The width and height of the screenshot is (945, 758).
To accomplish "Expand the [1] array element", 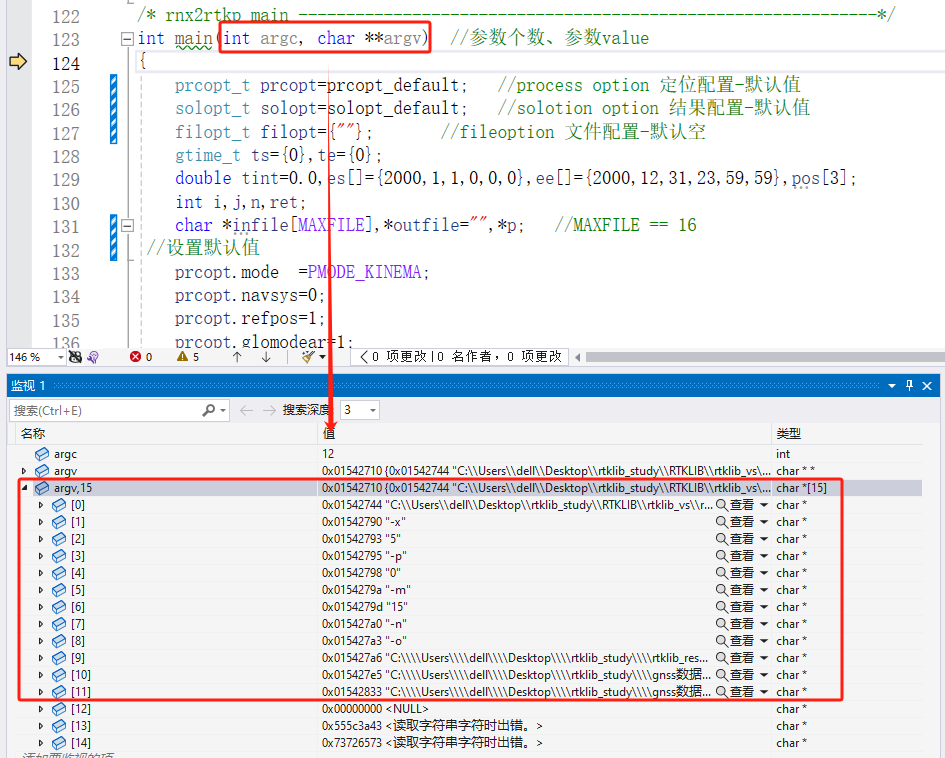I will click(x=41, y=522).
